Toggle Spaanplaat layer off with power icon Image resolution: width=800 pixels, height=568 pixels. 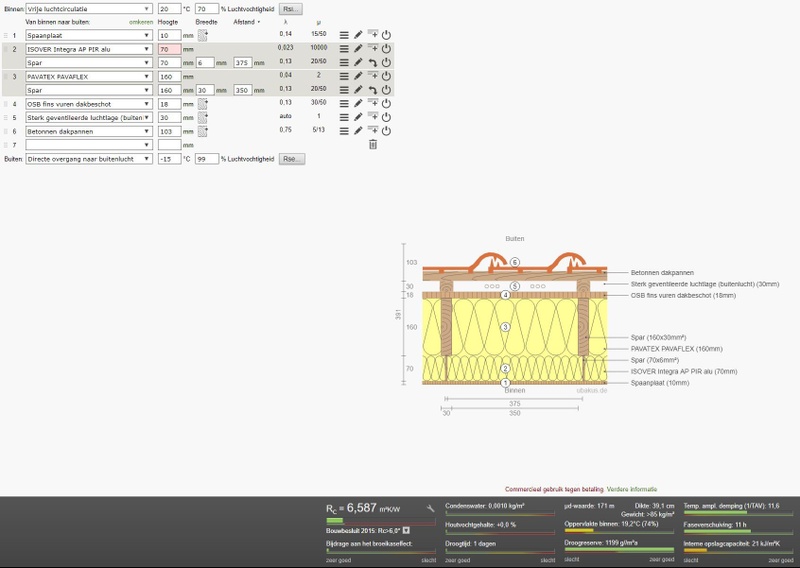click(x=386, y=35)
